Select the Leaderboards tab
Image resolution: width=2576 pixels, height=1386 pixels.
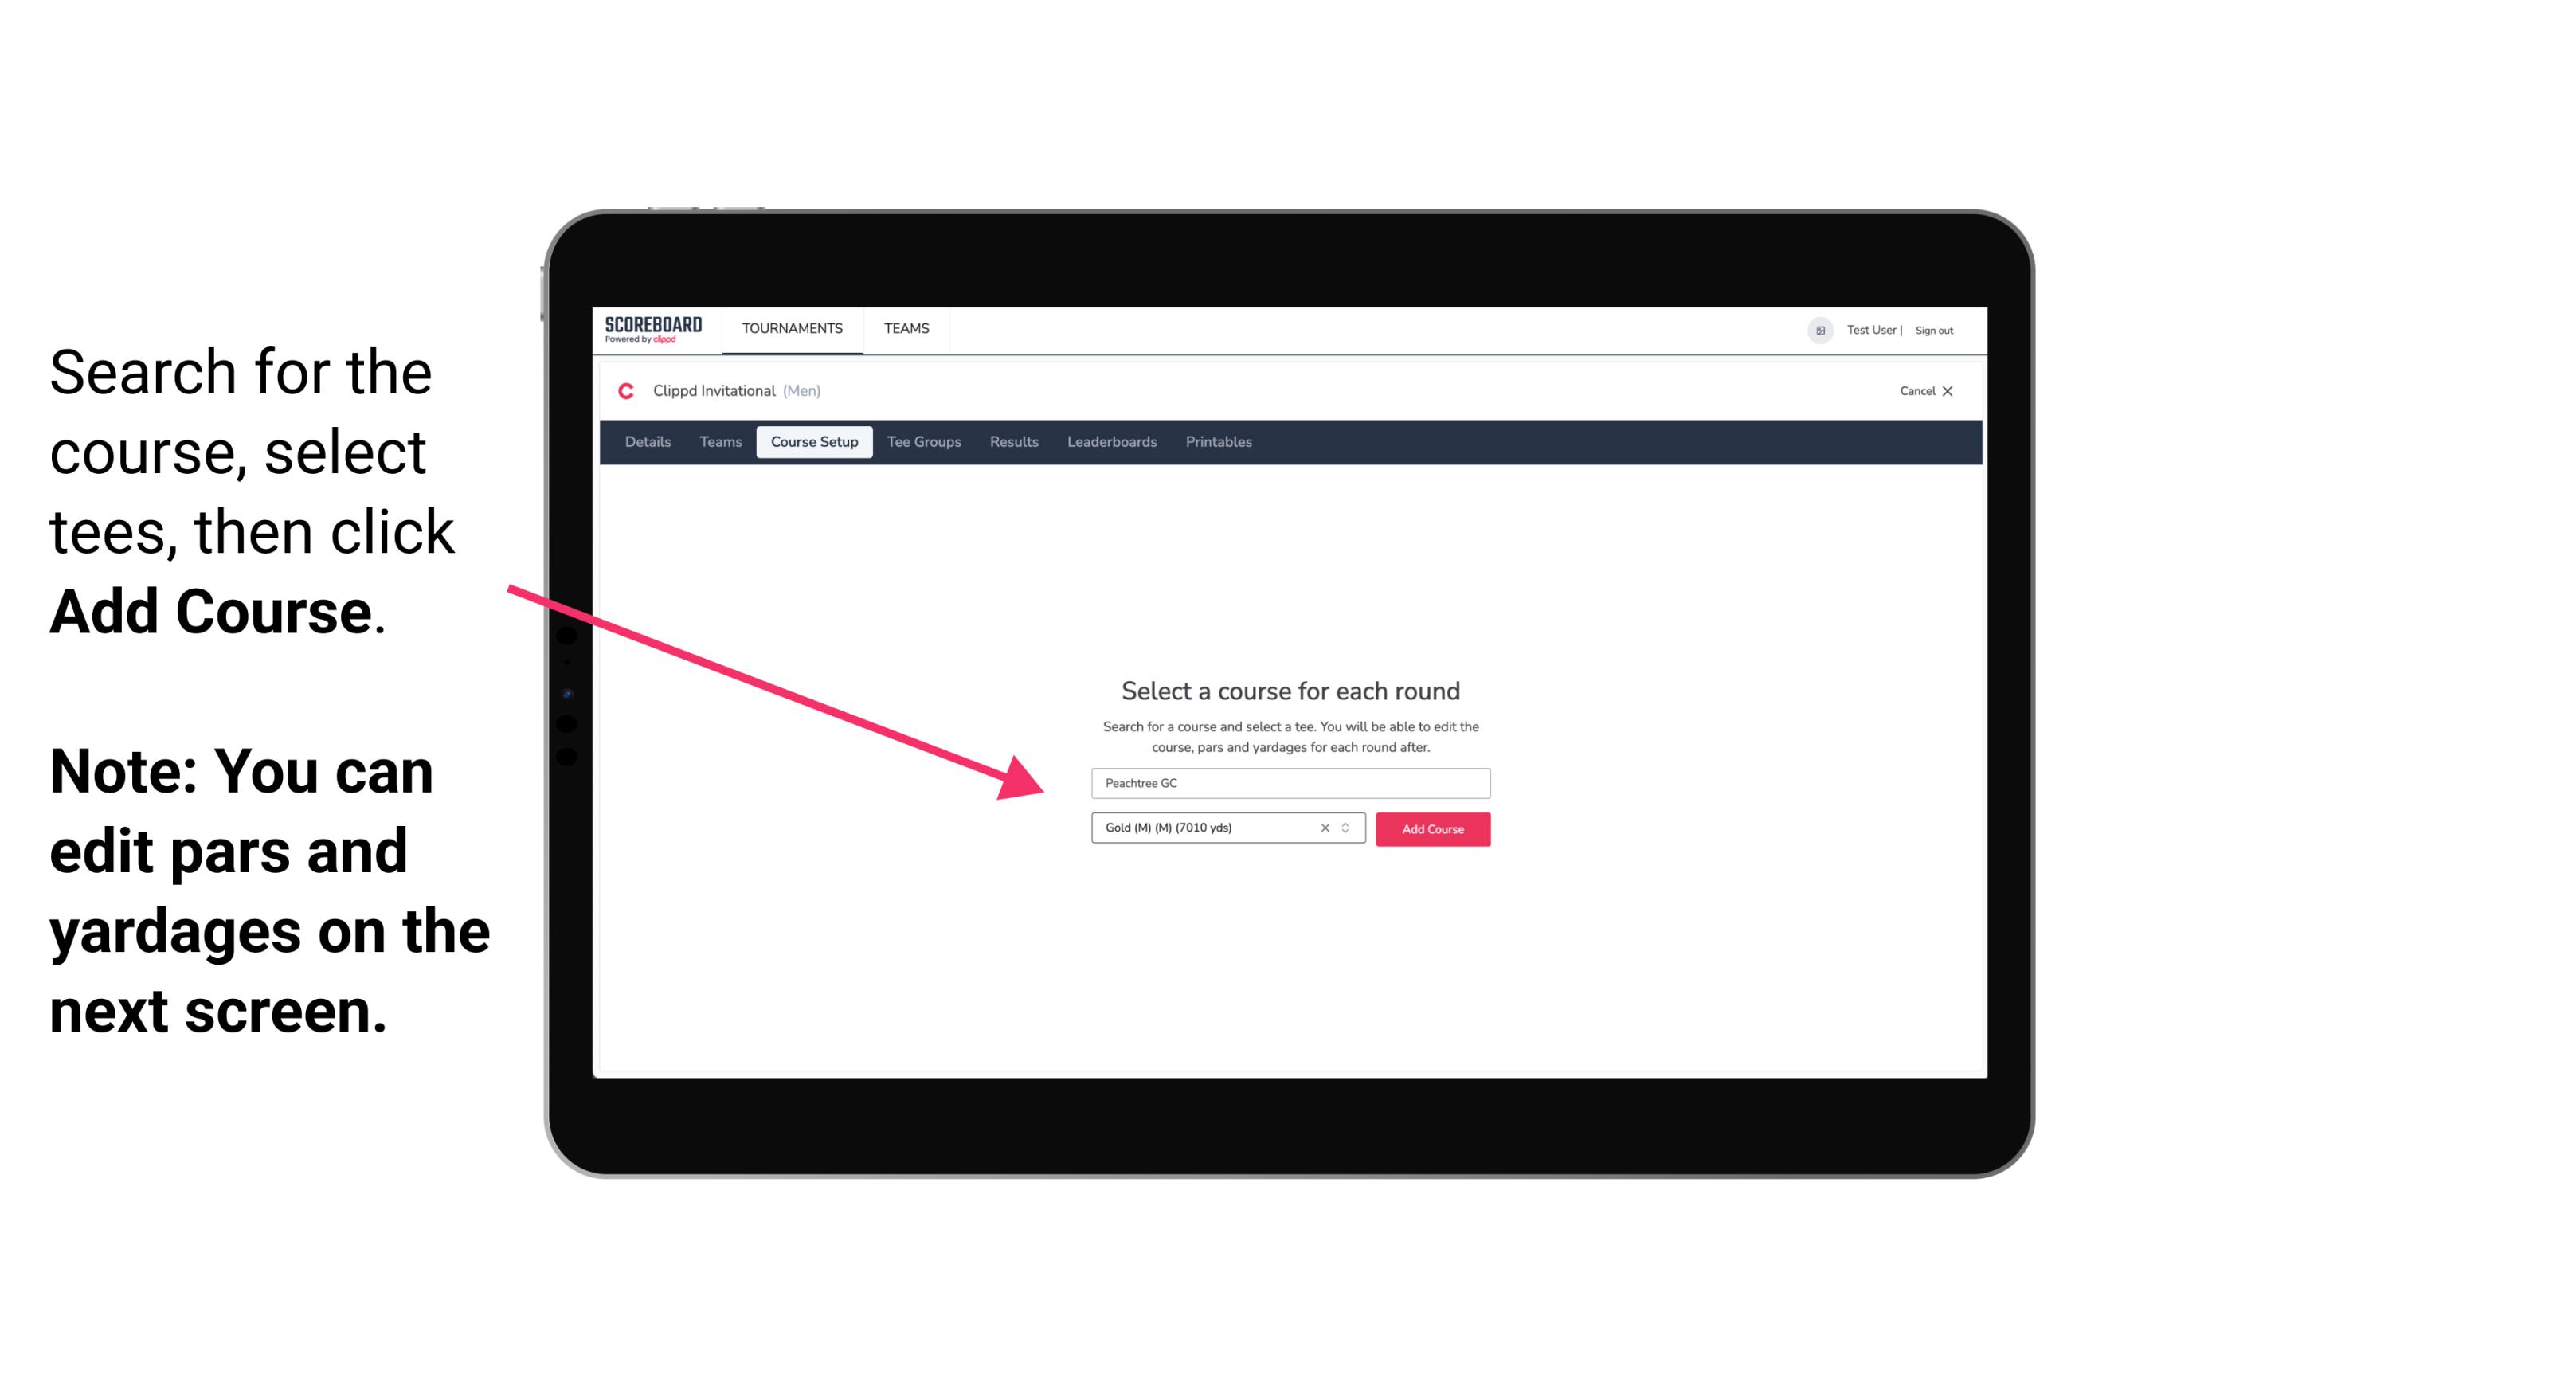click(1109, 442)
